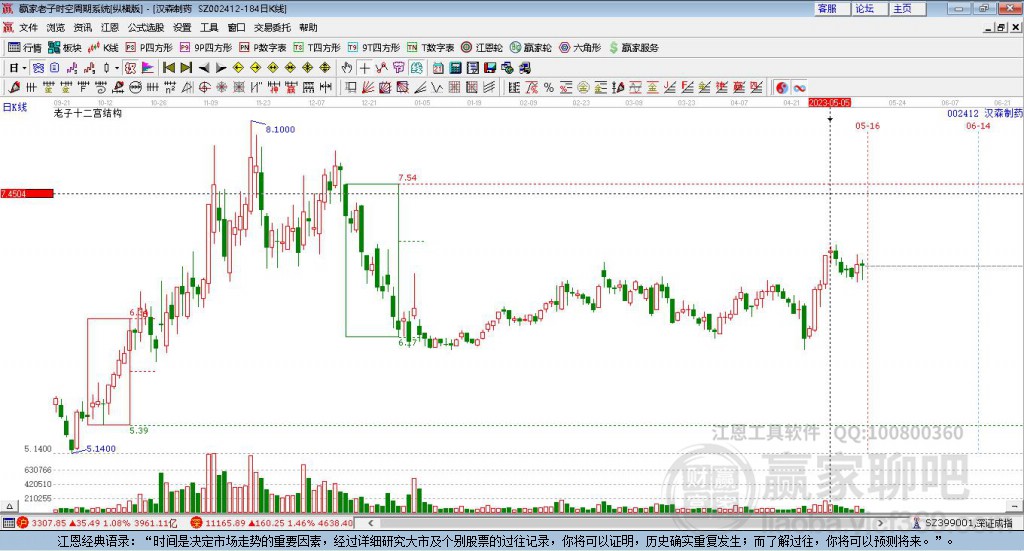1024x551 pixels.
Task: Click the horizontal chart scrollbar track
Action: (626, 523)
